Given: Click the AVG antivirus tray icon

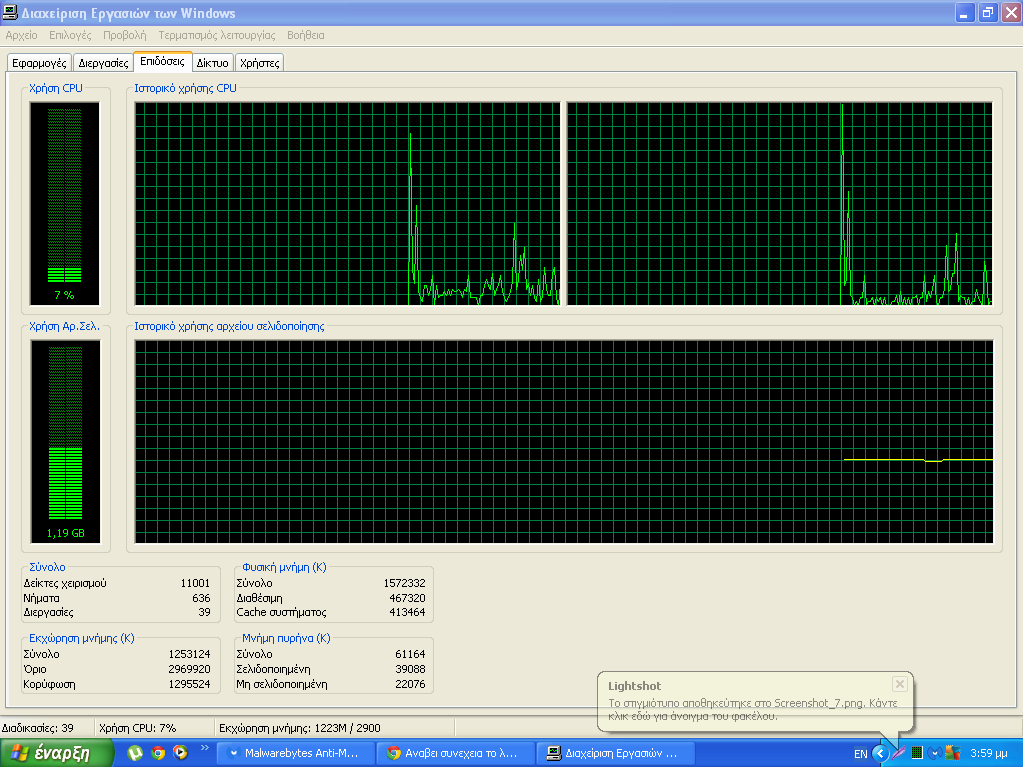Looking at the screenshot, I should click(953, 753).
